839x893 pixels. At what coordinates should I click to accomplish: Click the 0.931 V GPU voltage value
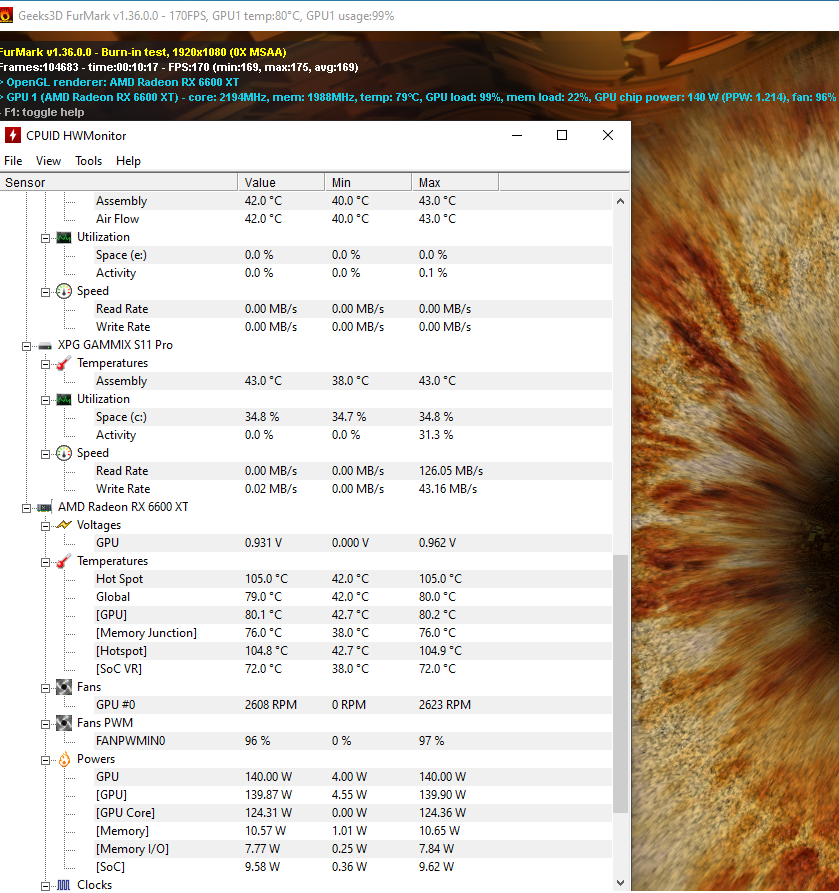point(263,543)
